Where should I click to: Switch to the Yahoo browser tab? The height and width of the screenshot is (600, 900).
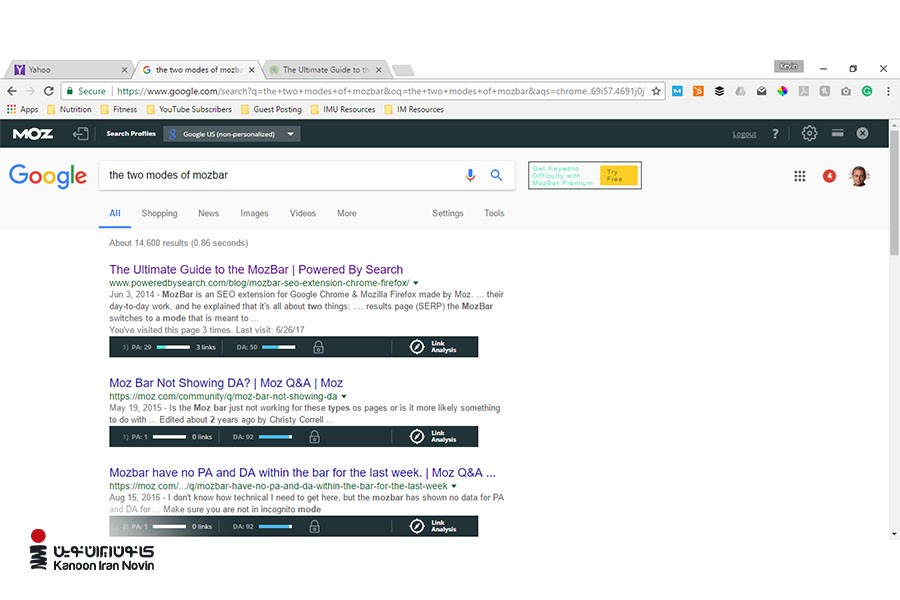70,70
